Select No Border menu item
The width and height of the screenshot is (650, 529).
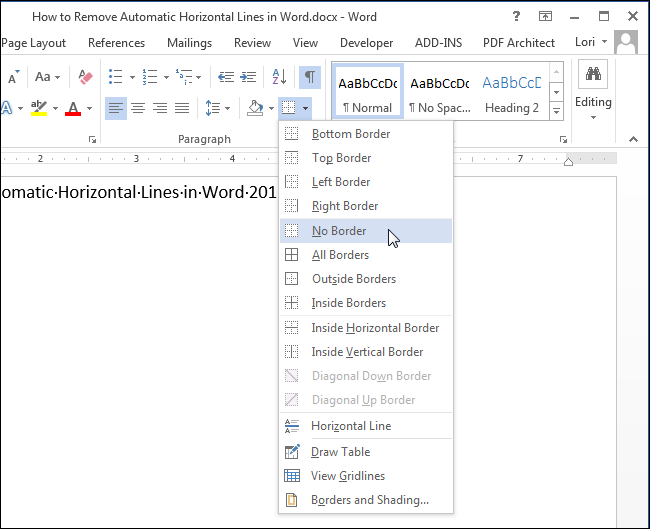click(366, 231)
